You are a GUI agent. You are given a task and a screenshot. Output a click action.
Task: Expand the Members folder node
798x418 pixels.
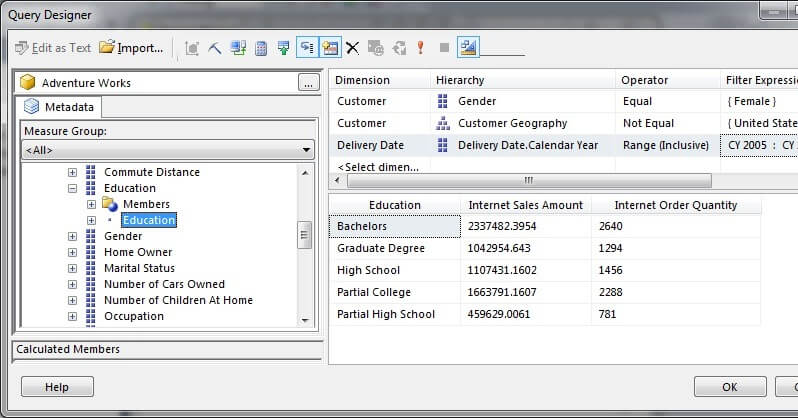91,205
